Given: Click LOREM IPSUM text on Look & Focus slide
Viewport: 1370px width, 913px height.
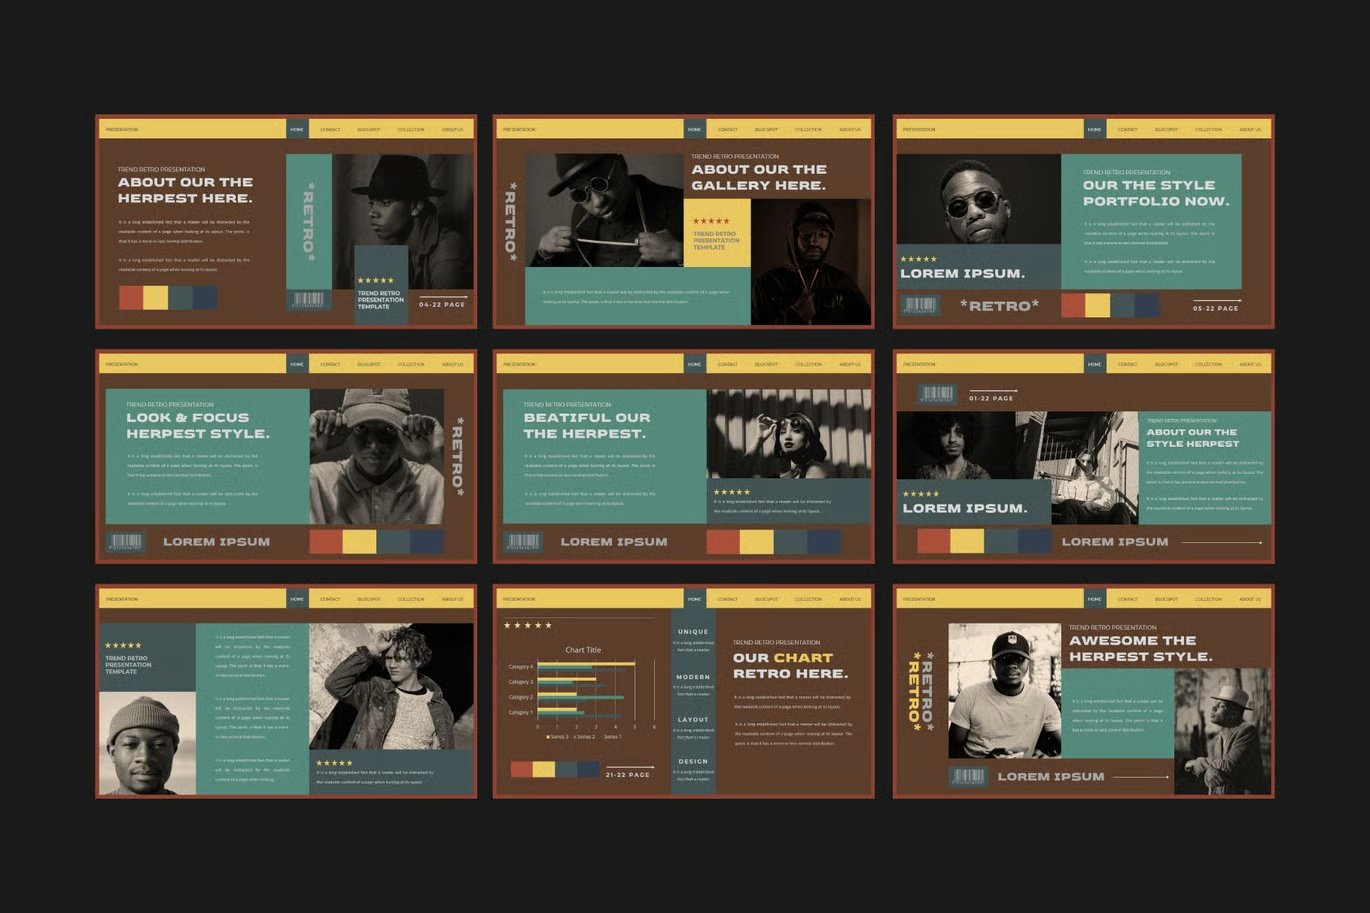Looking at the screenshot, I should (x=216, y=542).
